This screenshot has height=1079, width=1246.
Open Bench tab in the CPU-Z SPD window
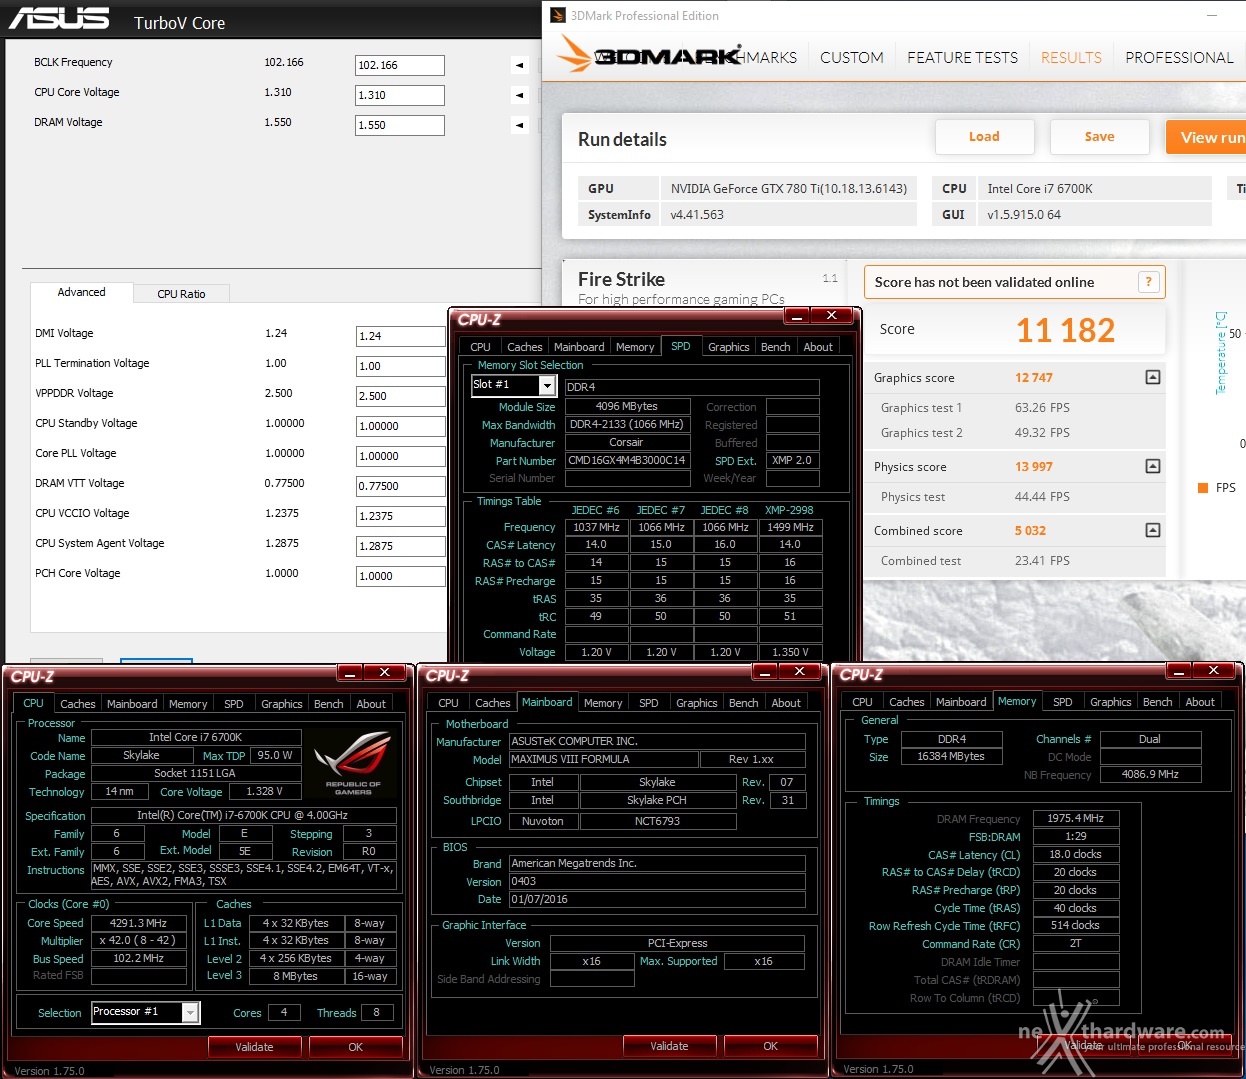coord(775,347)
